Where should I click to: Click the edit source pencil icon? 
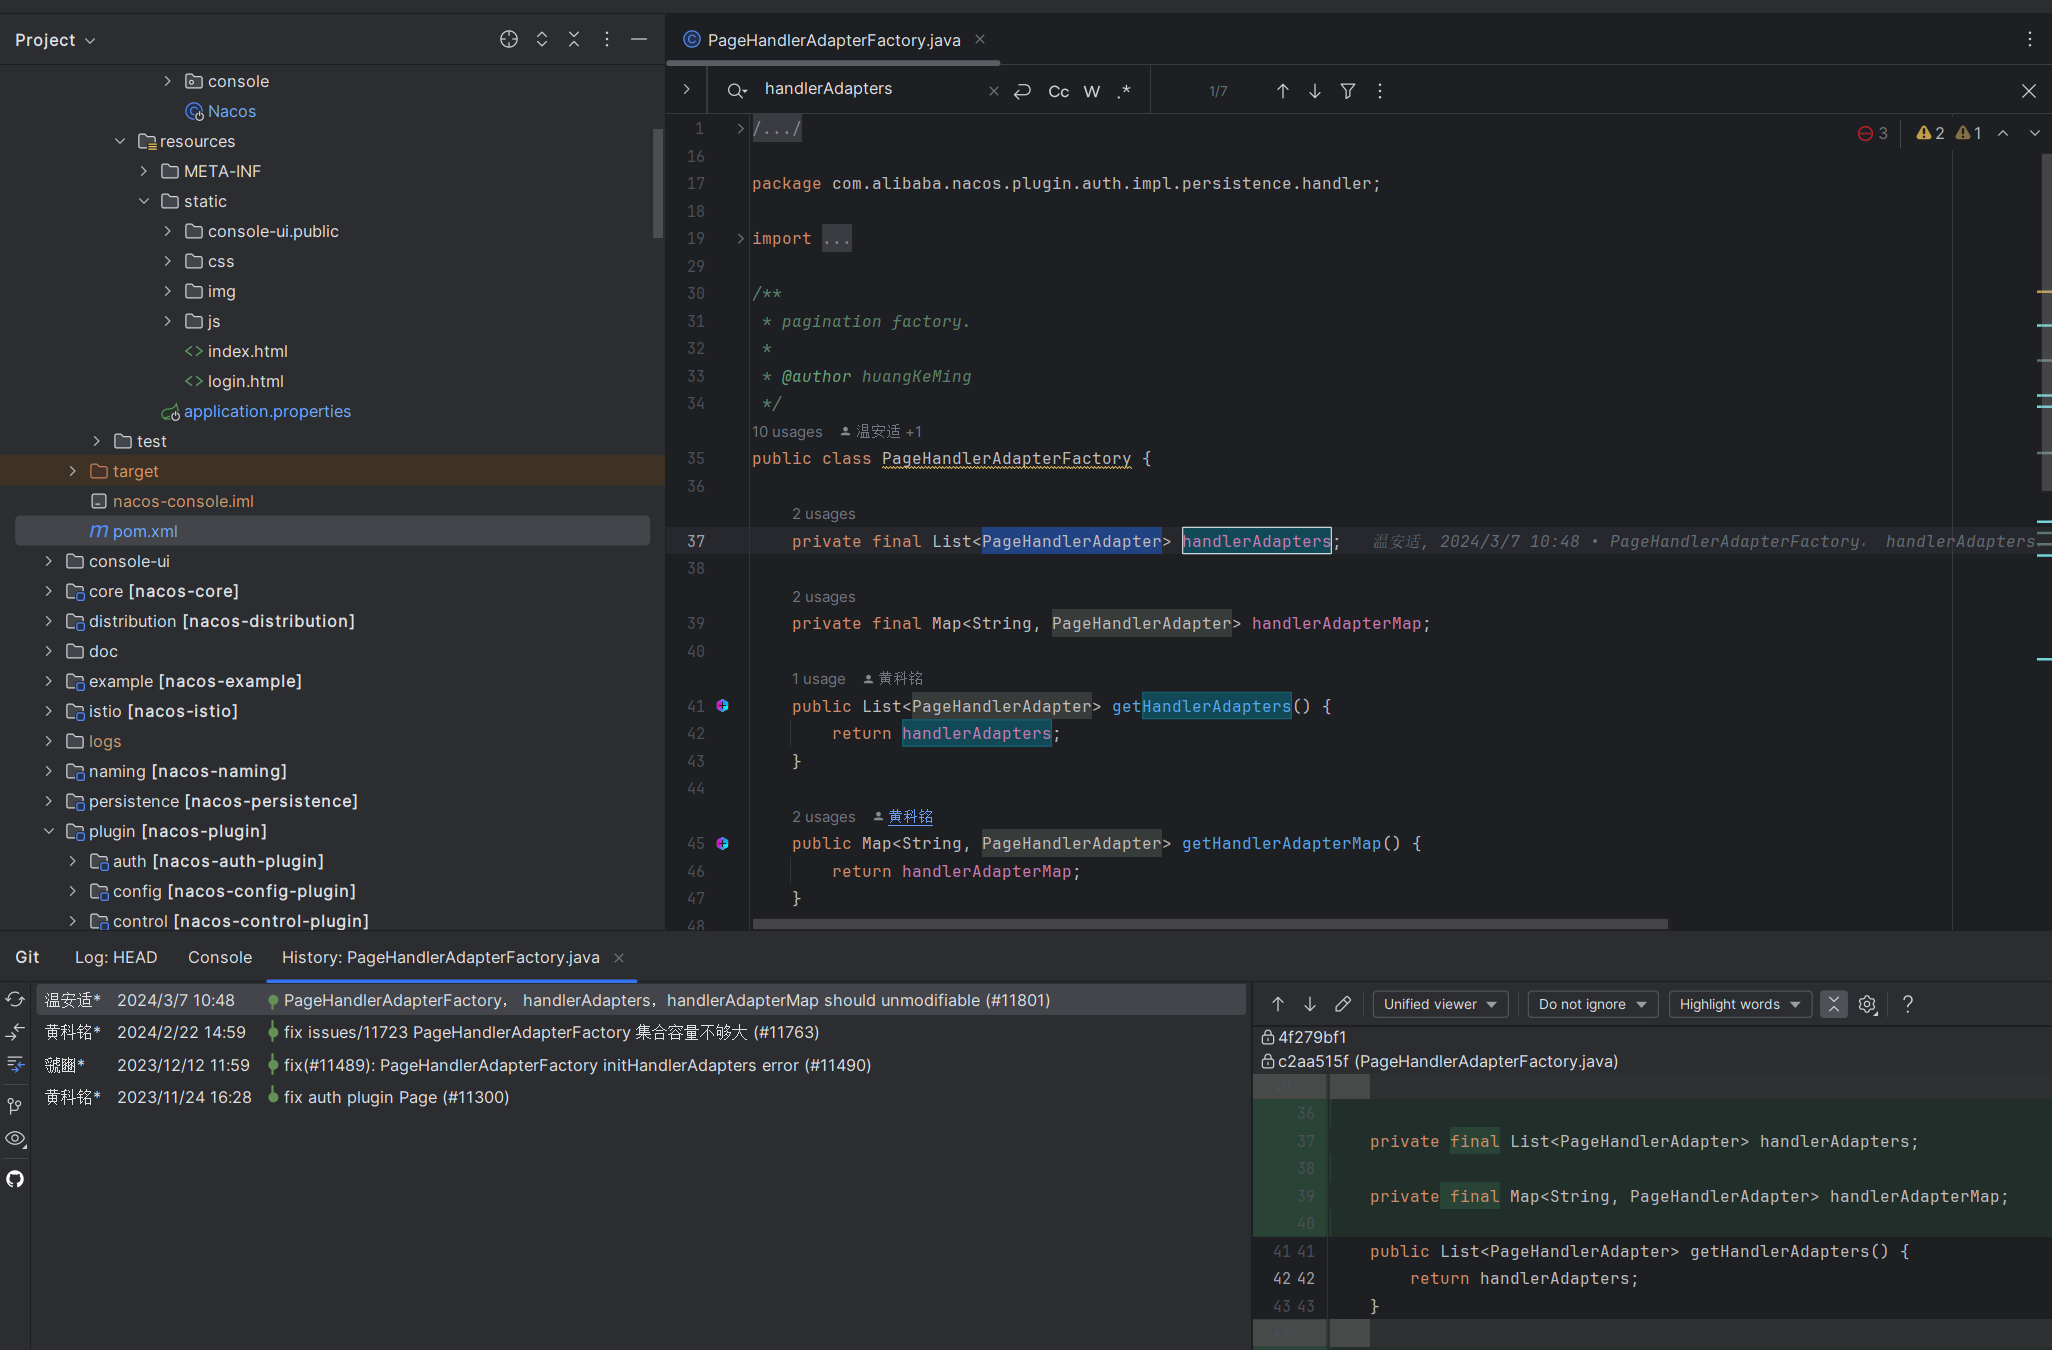coord(1343,1004)
